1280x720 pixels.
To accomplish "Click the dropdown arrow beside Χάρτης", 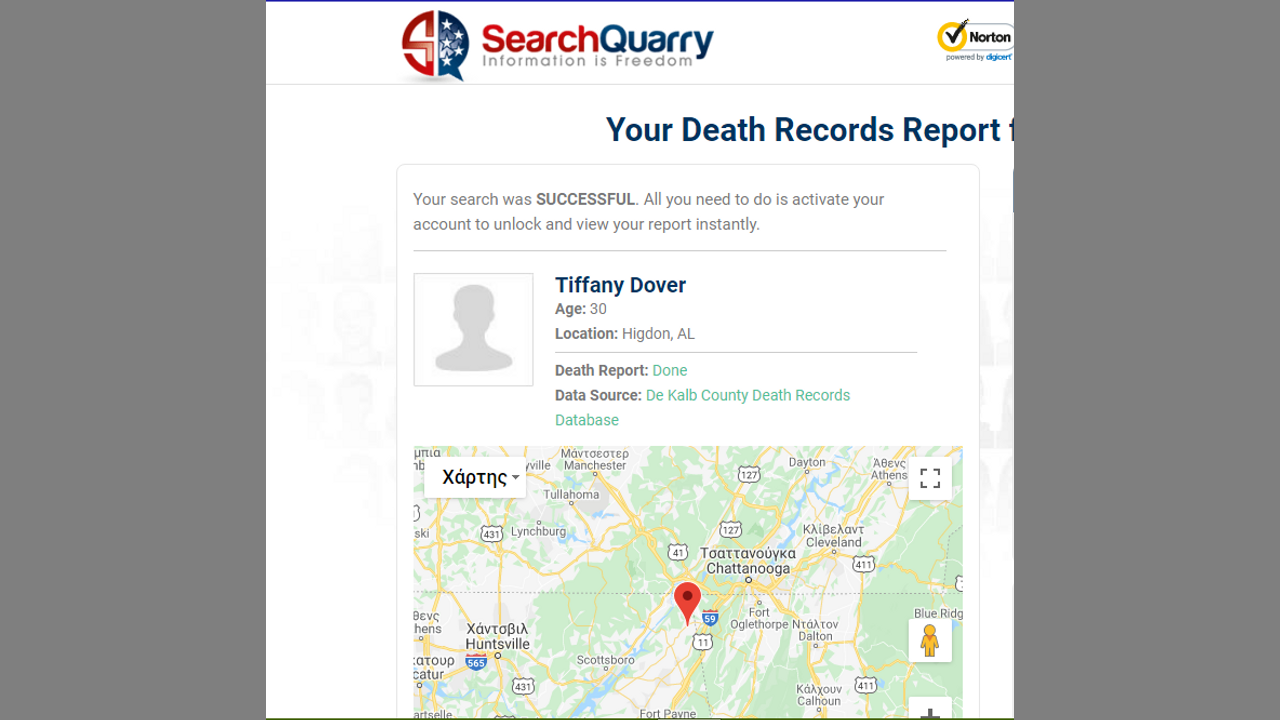I will (516, 478).
